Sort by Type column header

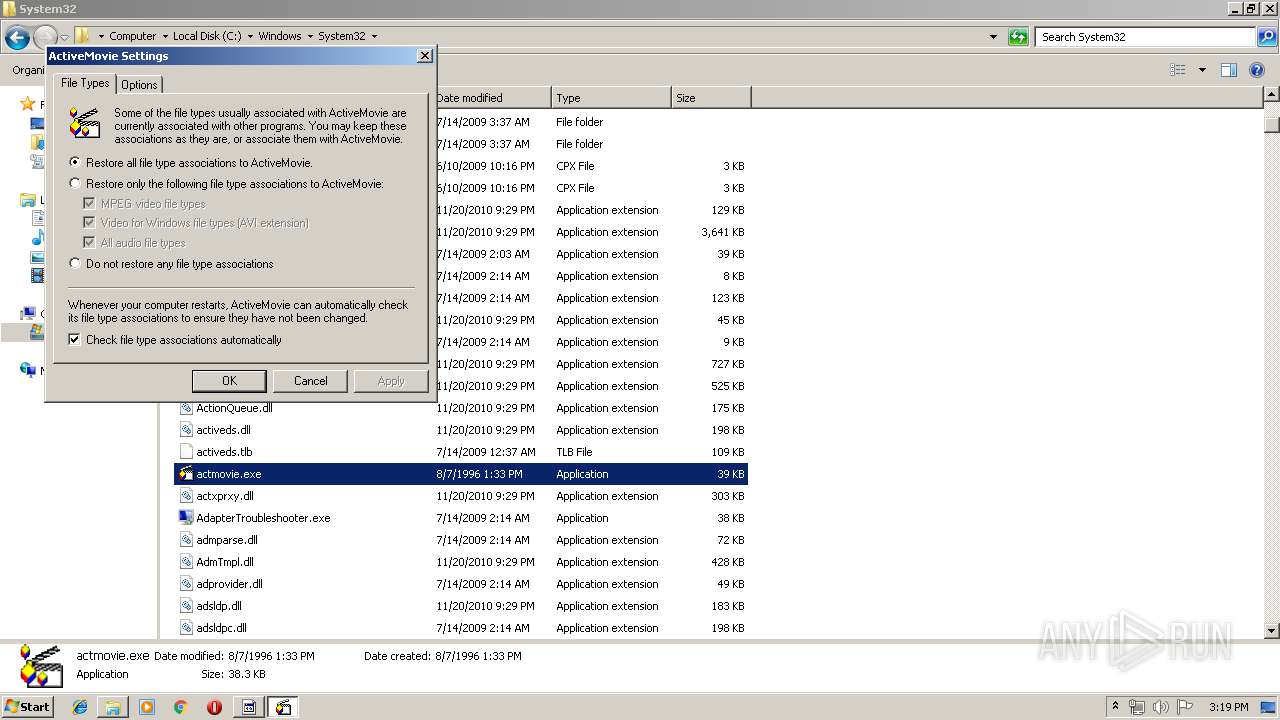point(611,98)
